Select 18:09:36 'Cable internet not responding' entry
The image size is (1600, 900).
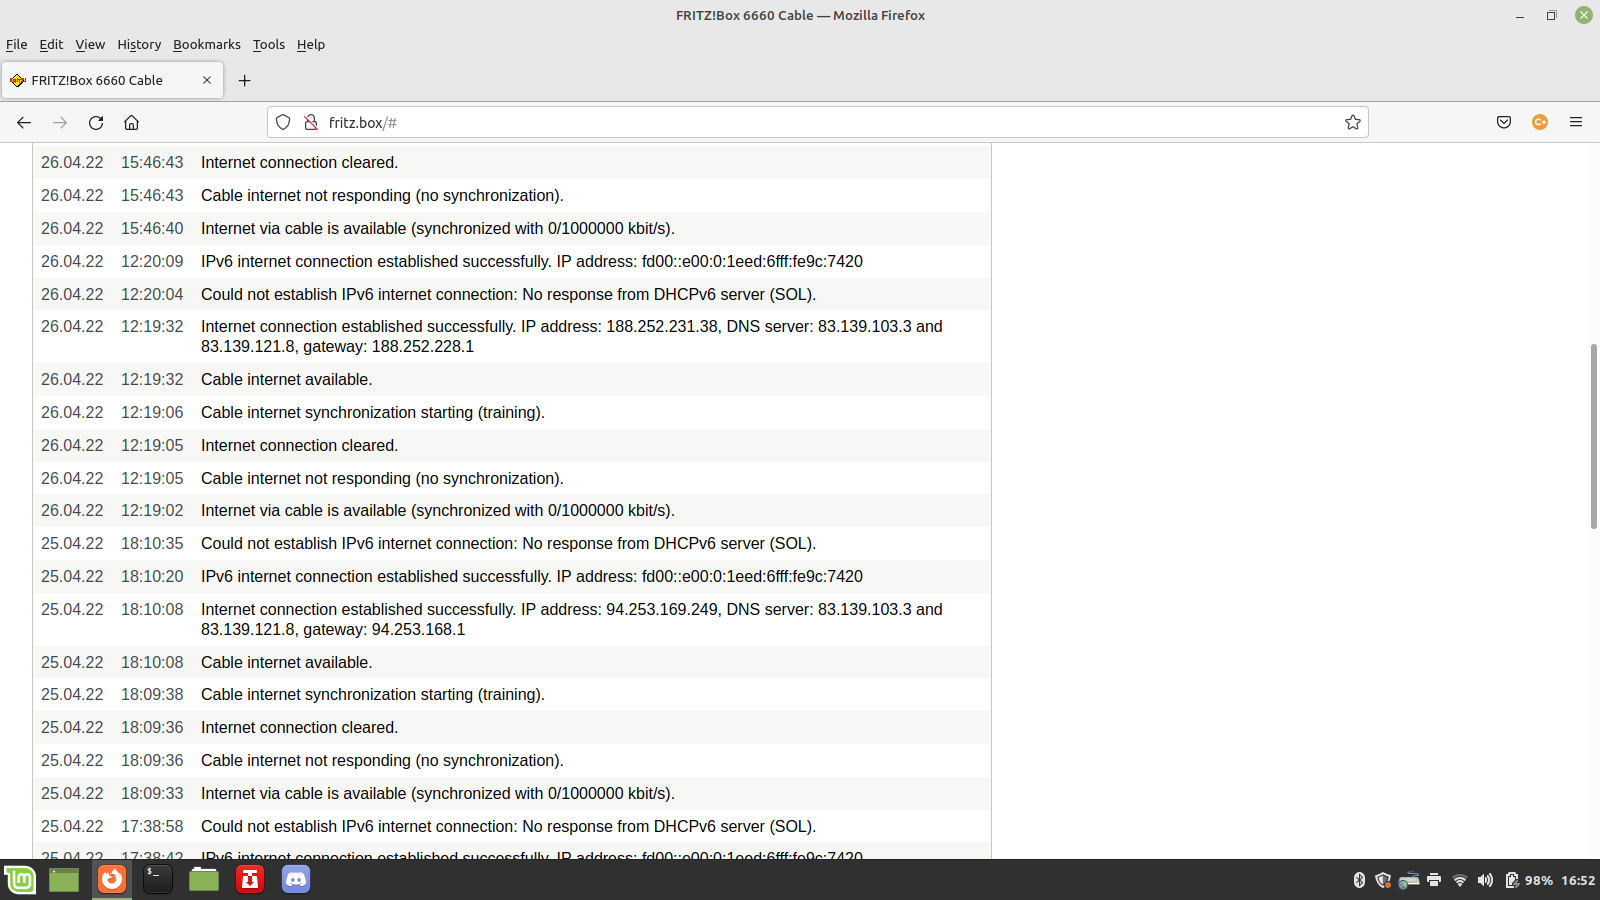click(x=512, y=760)
